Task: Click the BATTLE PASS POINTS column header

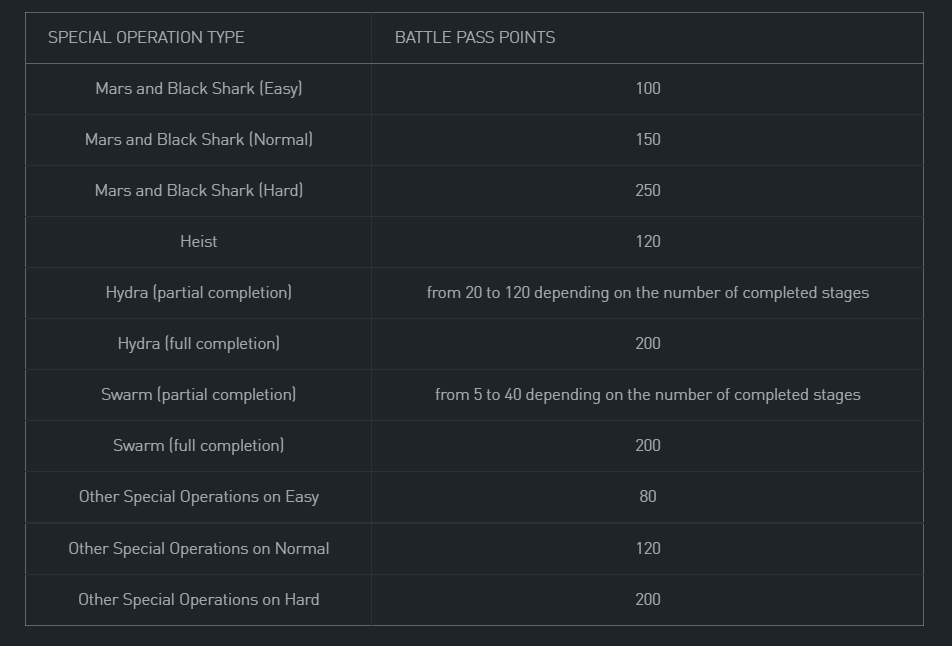Action: coord(475,37)
